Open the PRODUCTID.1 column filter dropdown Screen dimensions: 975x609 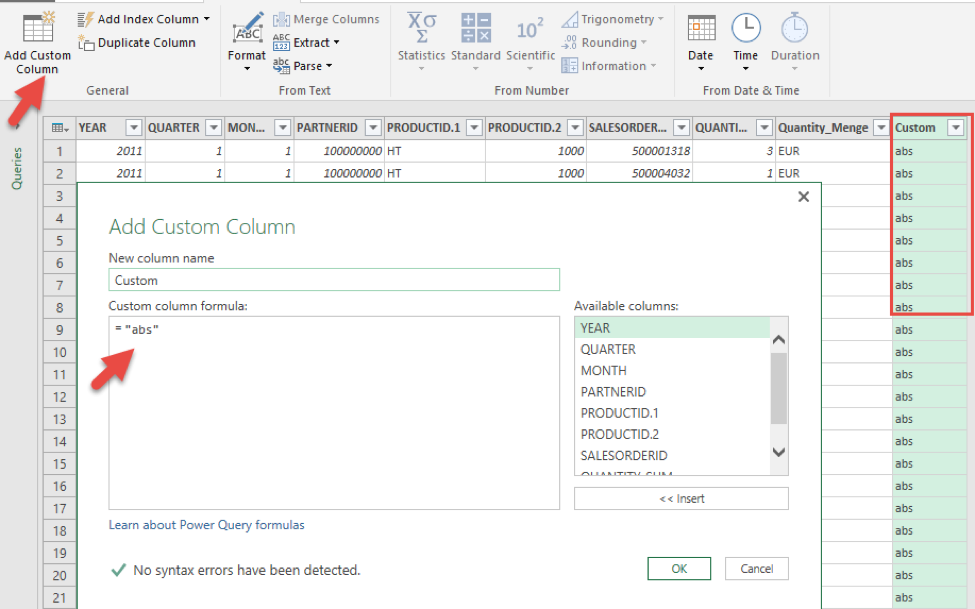[474, 128]
